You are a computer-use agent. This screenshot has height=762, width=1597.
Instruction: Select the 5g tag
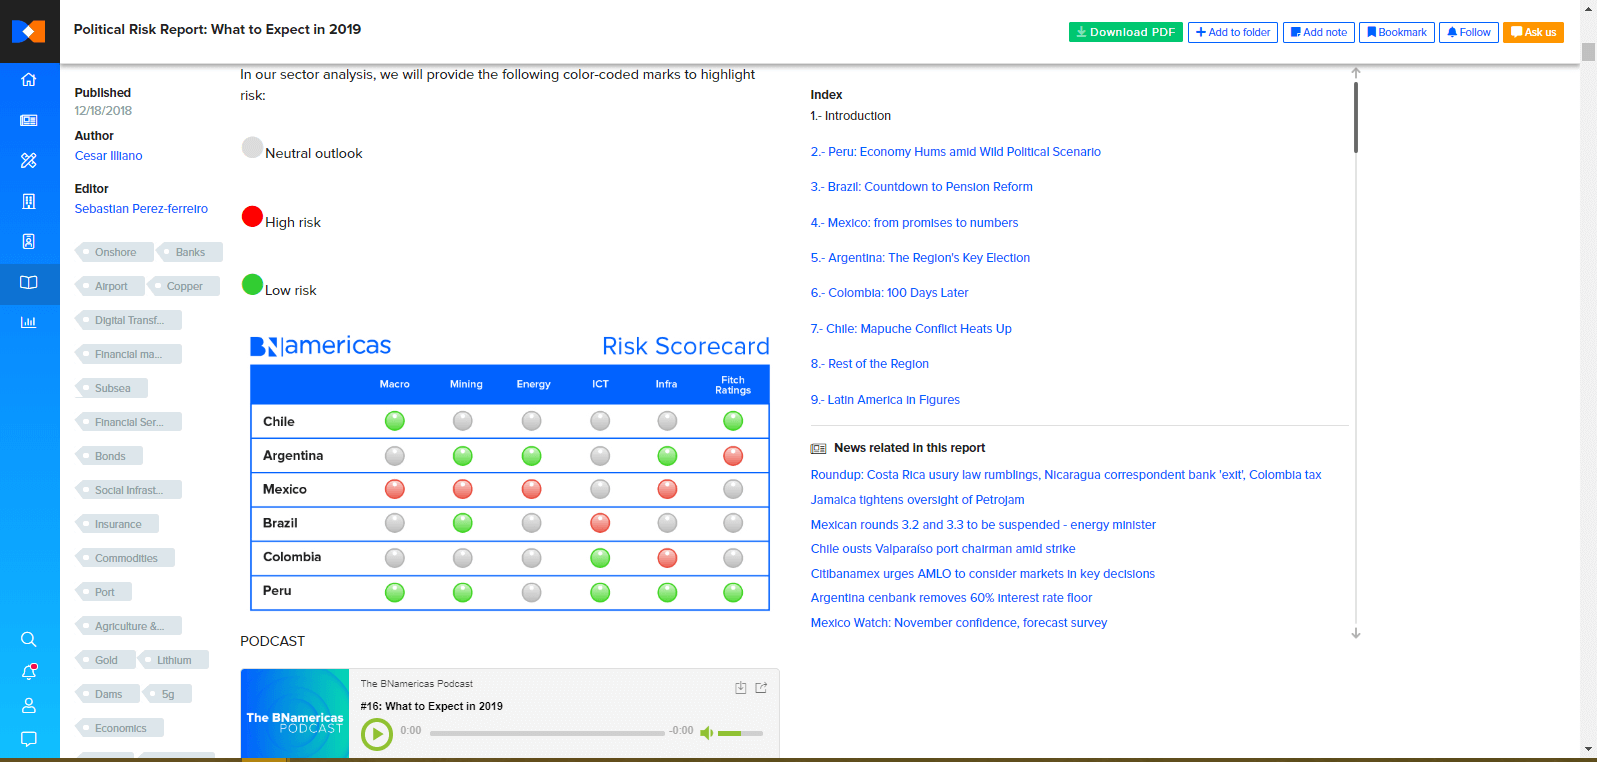tap(168, 694)
